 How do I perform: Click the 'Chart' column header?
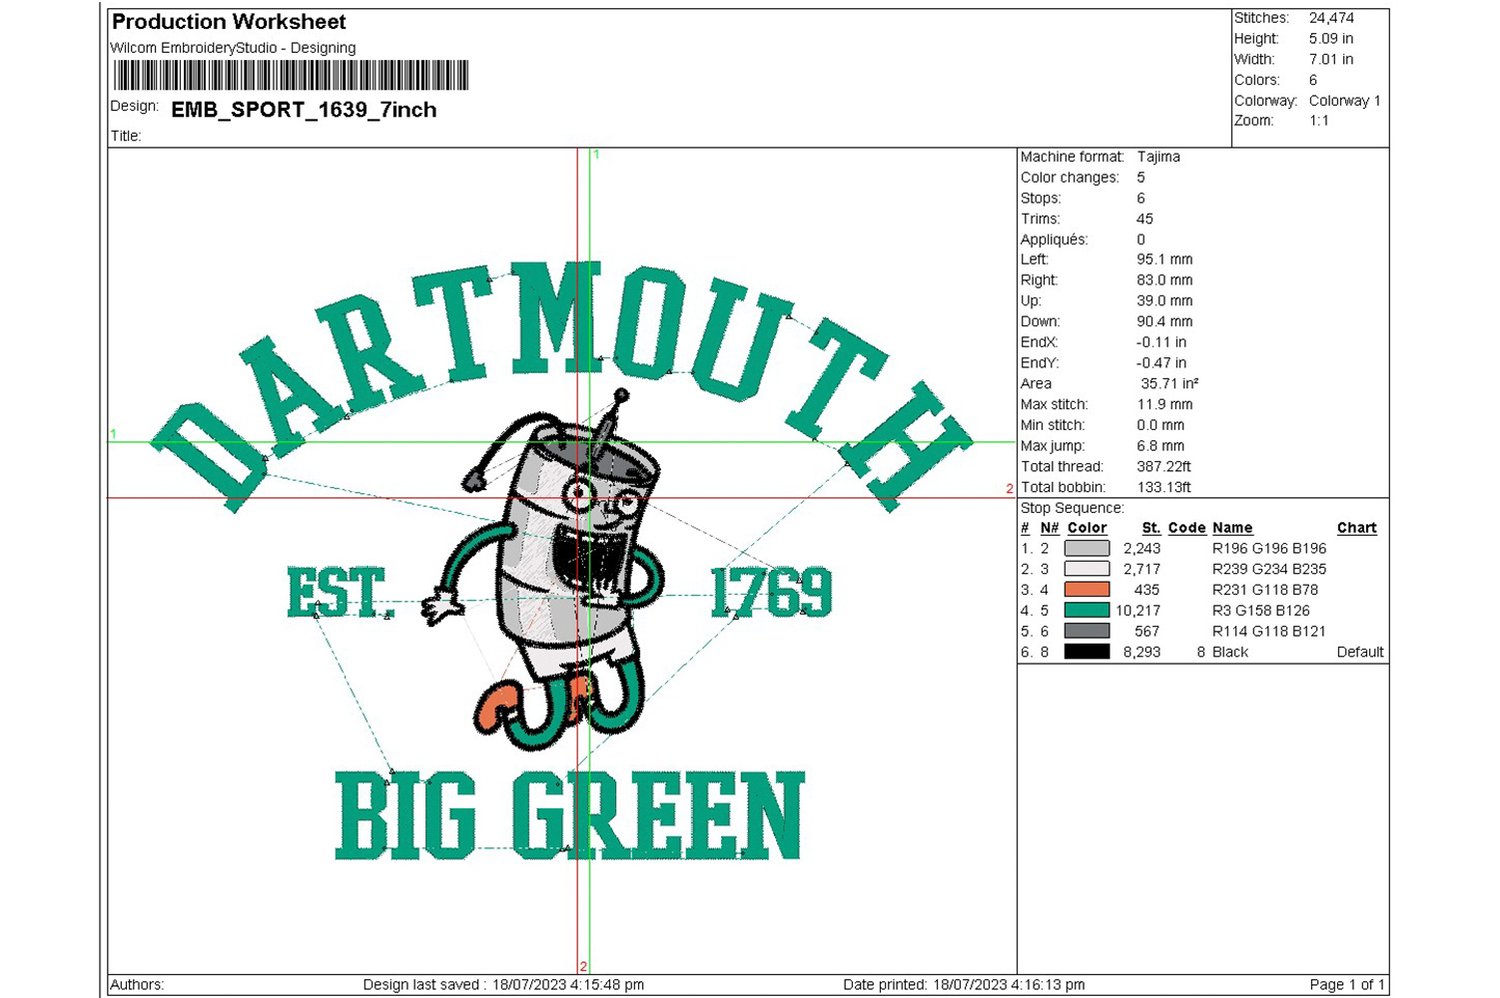[x=1357, y=528]
